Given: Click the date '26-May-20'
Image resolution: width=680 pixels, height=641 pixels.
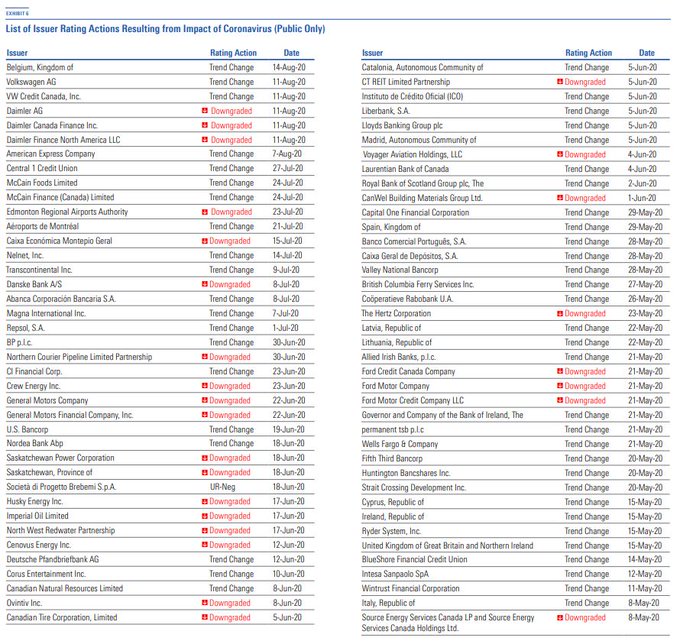Looking at the screenshot, I should [645, 299].
